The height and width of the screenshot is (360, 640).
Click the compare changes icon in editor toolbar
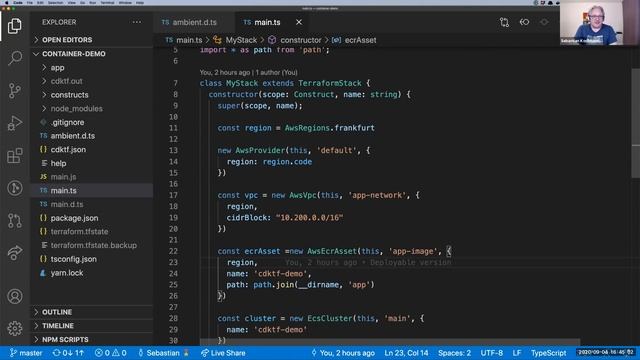[504, 22]
